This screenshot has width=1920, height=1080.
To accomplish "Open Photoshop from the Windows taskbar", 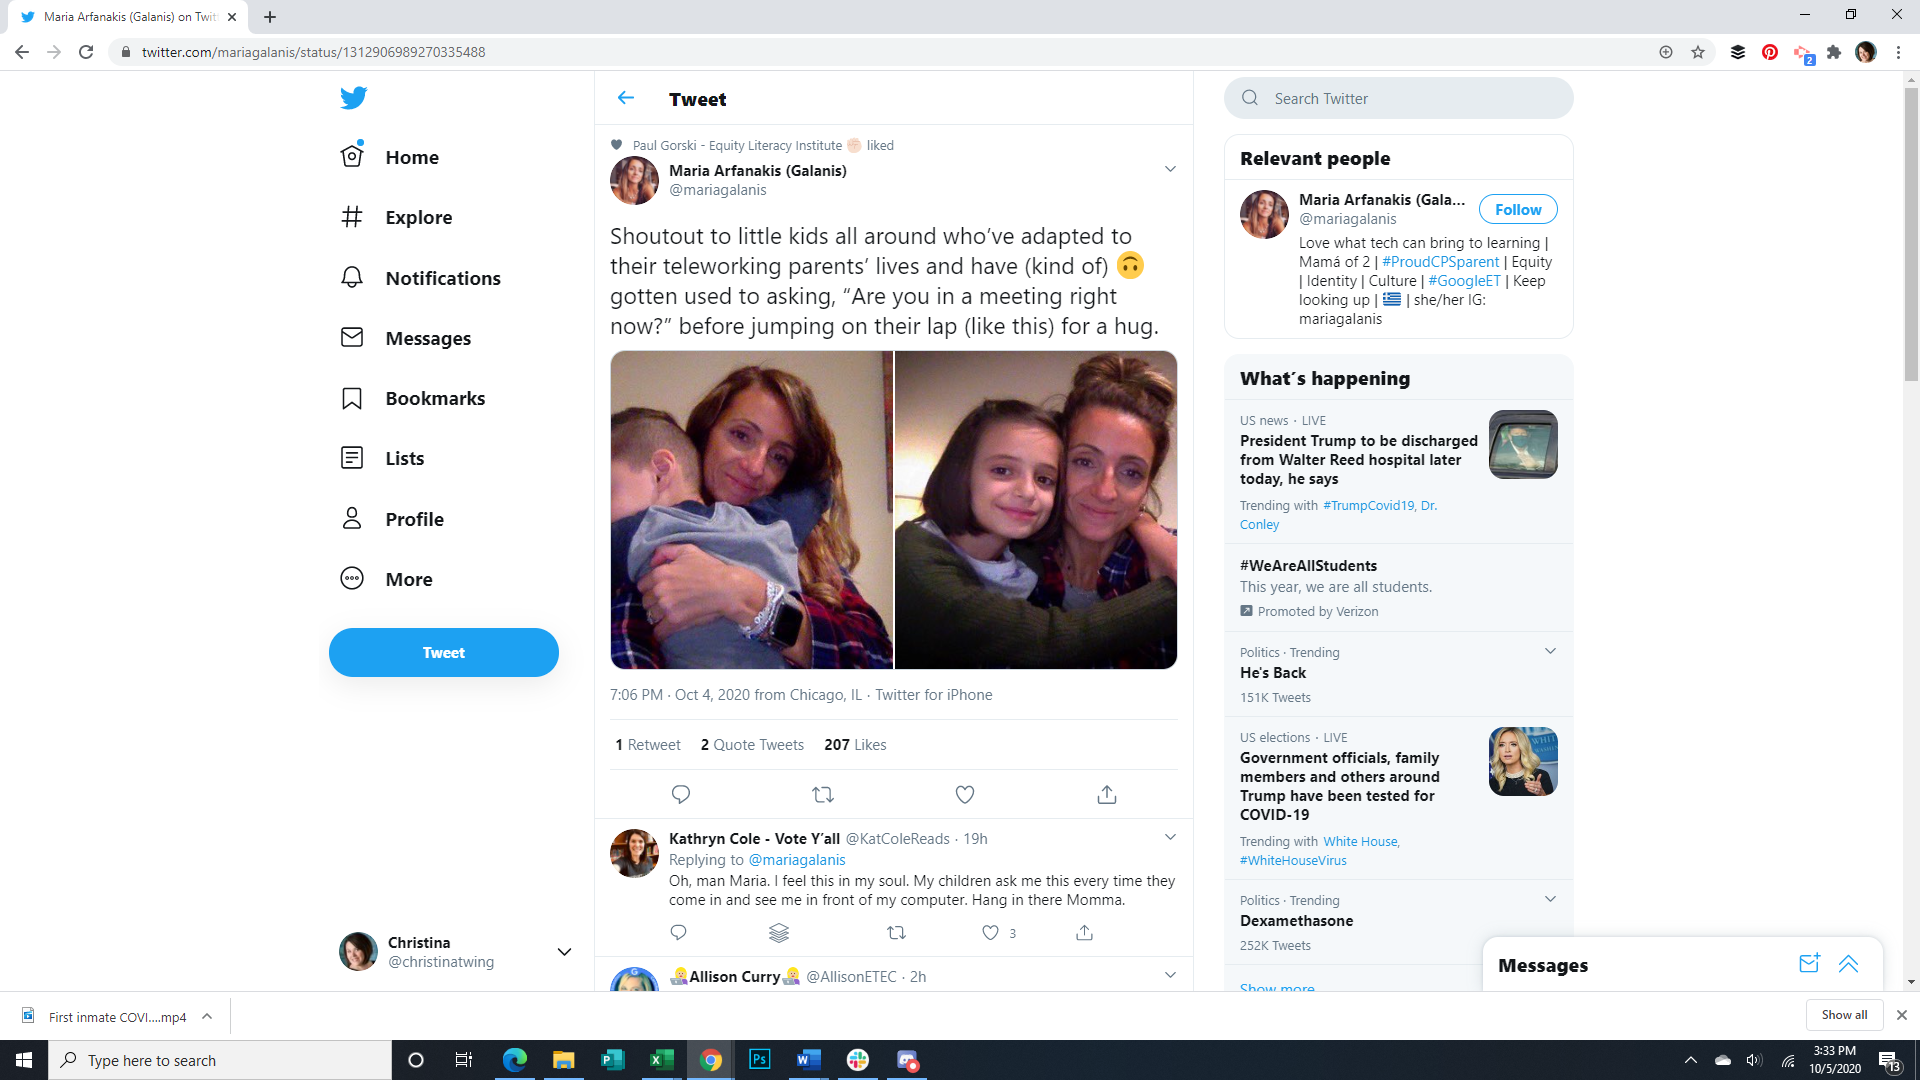I will [759, 1060].
